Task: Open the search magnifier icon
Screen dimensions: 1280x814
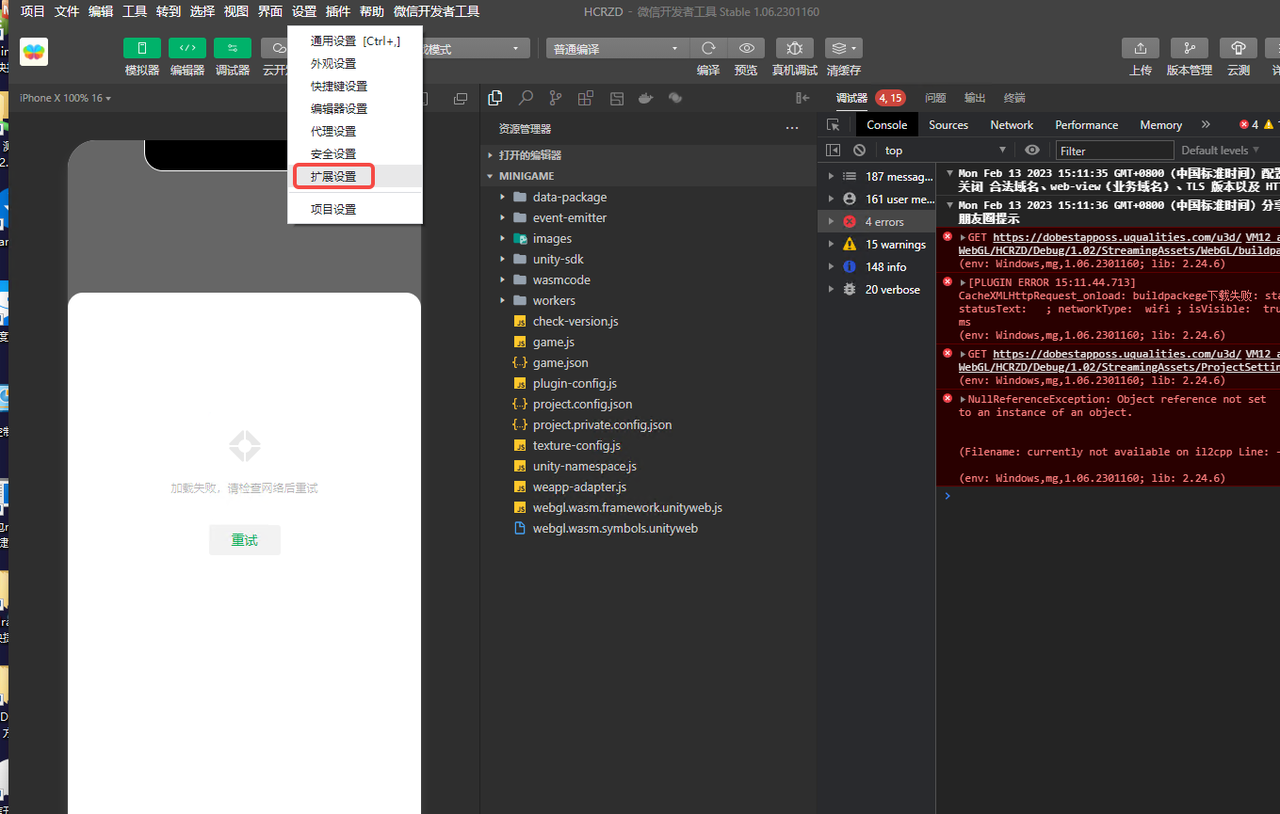Action: coord(525,98)
